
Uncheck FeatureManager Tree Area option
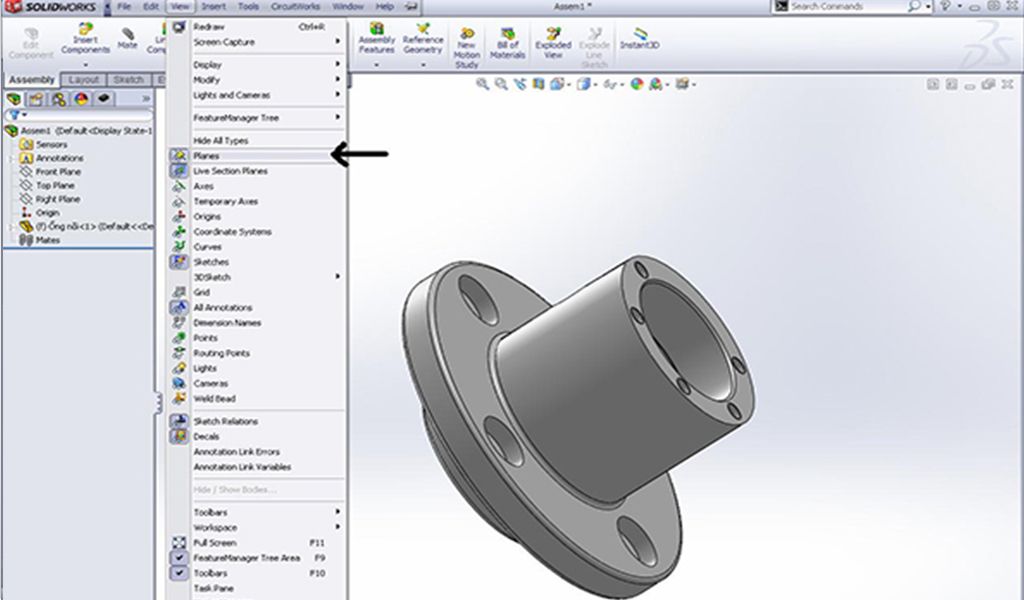click(x=256, y=558)
